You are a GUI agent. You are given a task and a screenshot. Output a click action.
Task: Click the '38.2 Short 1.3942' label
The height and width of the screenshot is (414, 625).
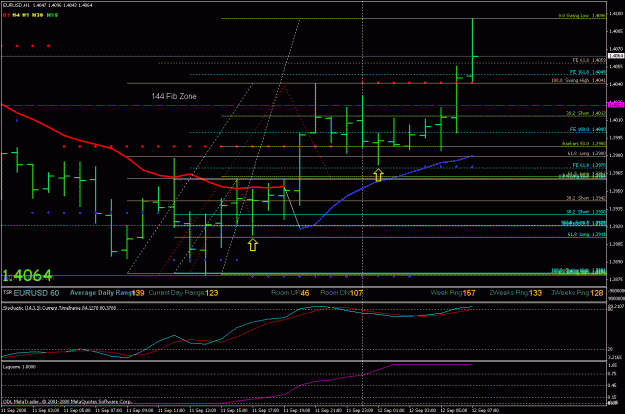coord(586,198)
